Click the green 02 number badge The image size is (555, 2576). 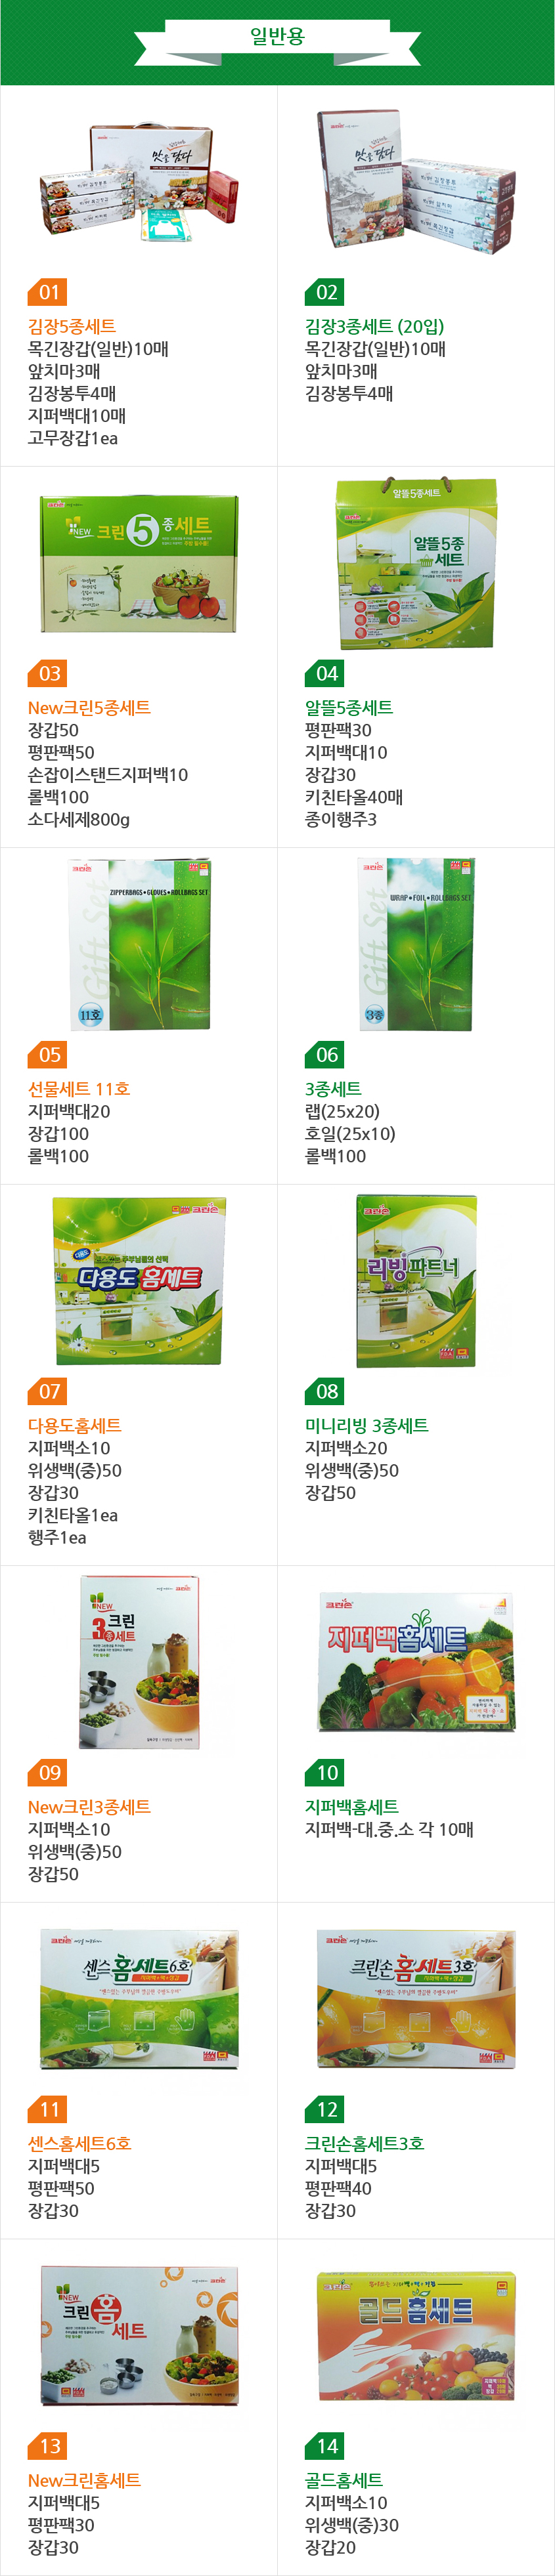pyautogui.click(x=324, y=292)
